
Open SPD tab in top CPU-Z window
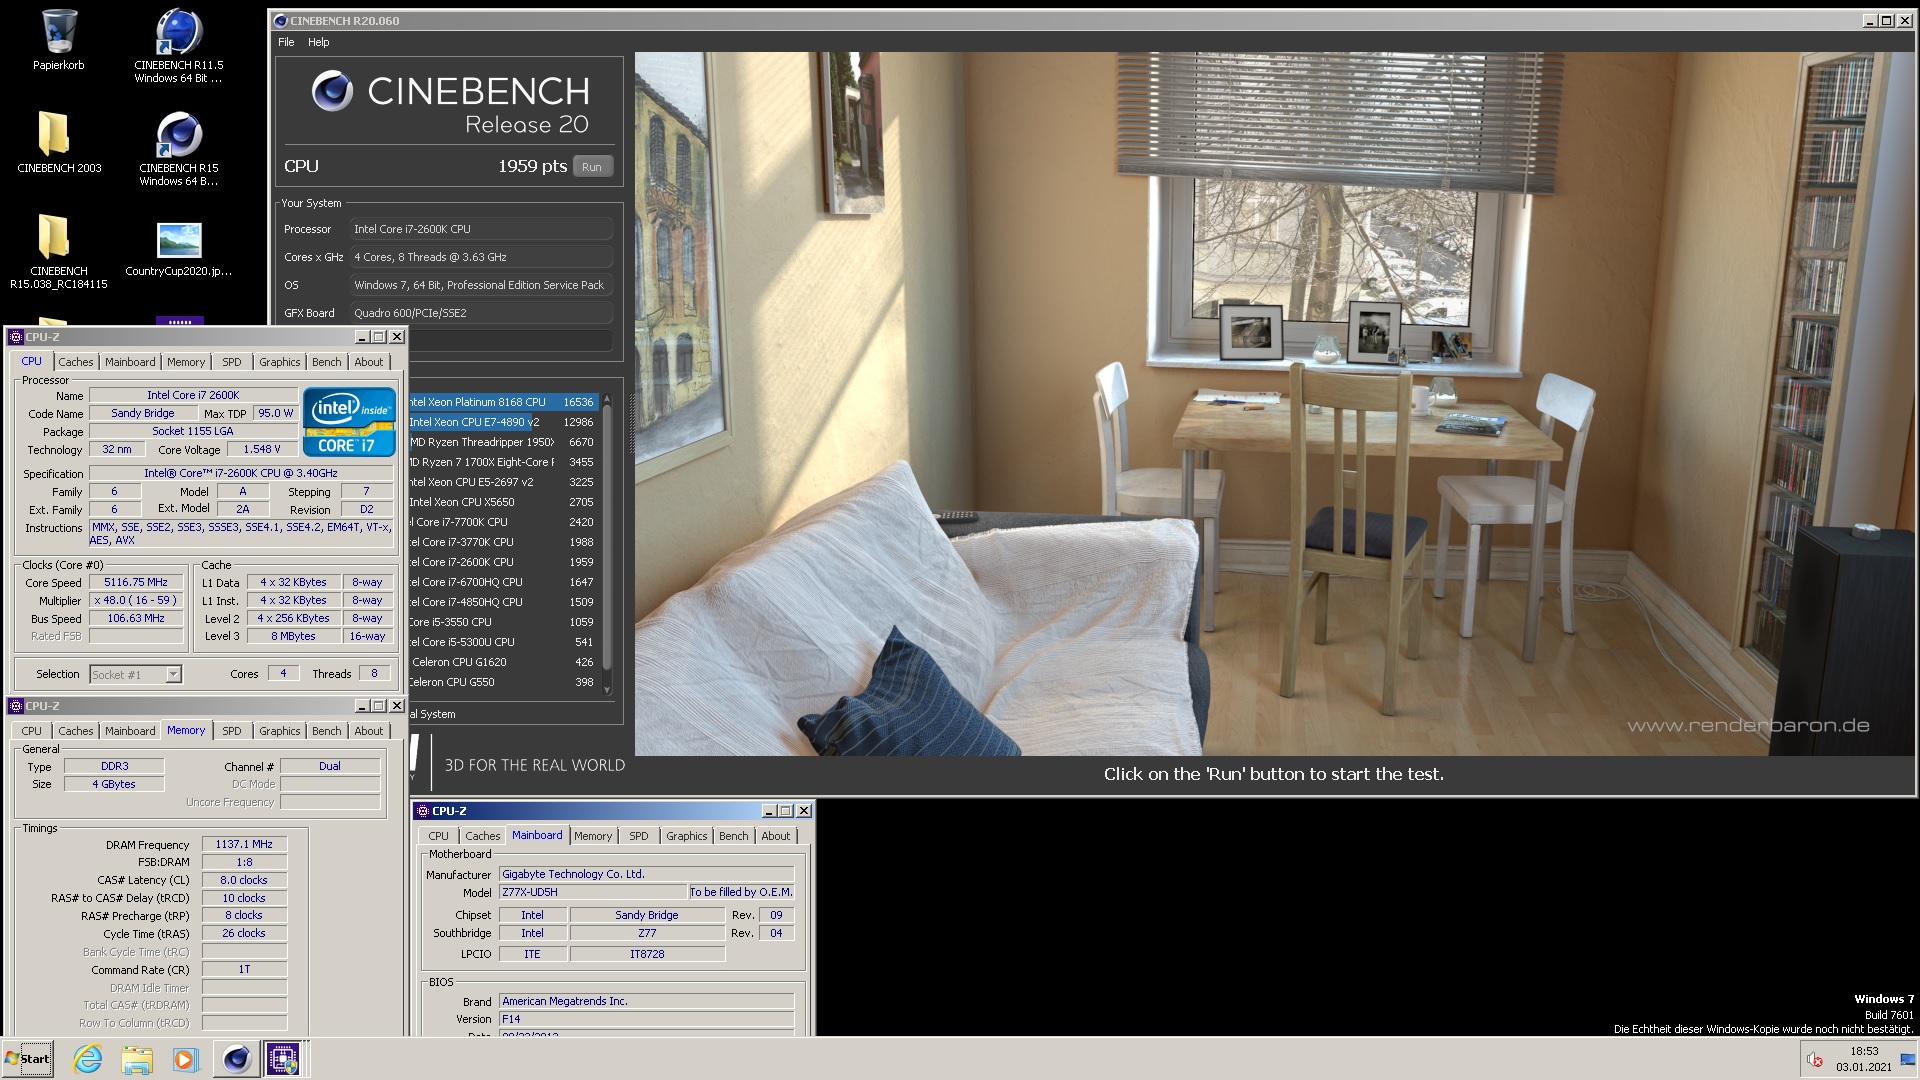[232, 362]
